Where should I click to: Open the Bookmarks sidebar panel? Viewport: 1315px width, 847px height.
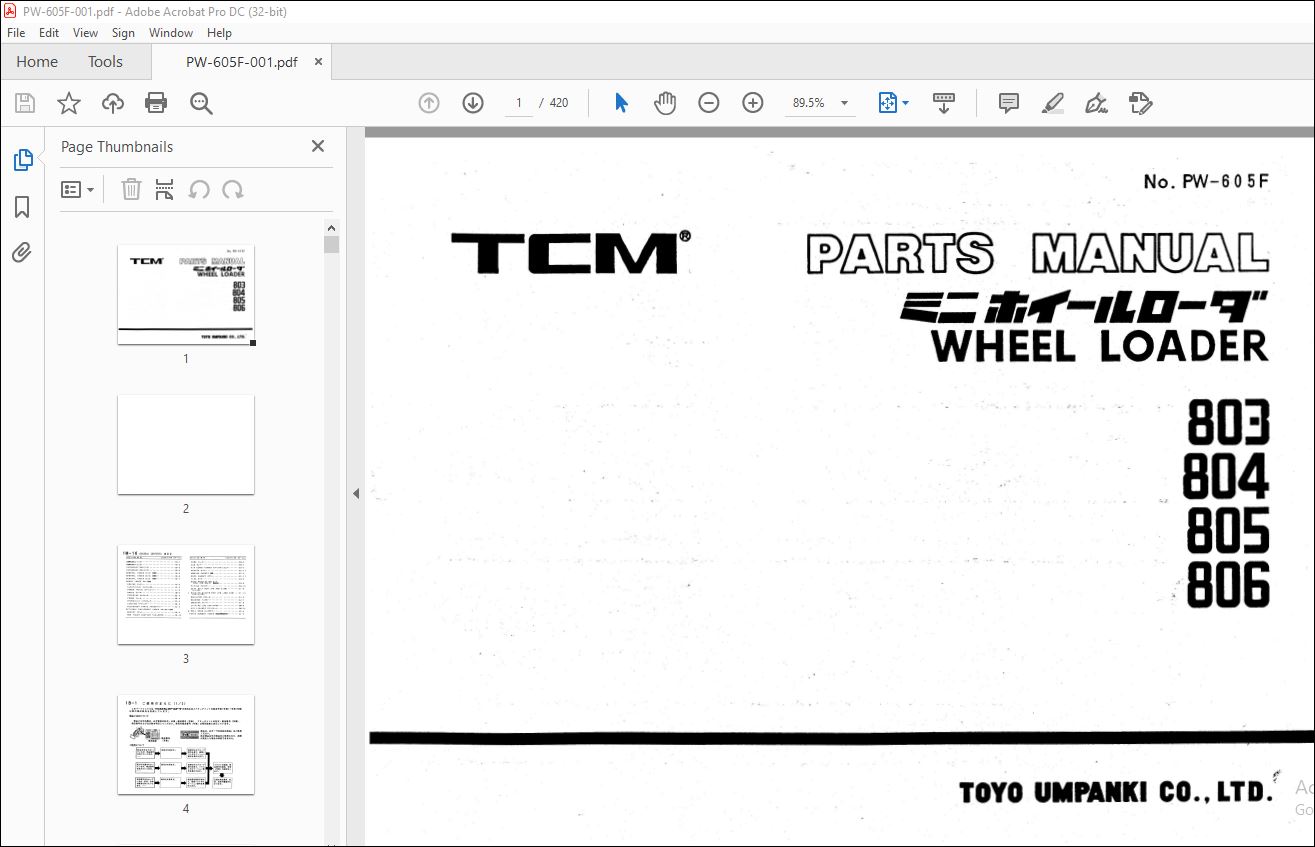click(x=22, y=207)
